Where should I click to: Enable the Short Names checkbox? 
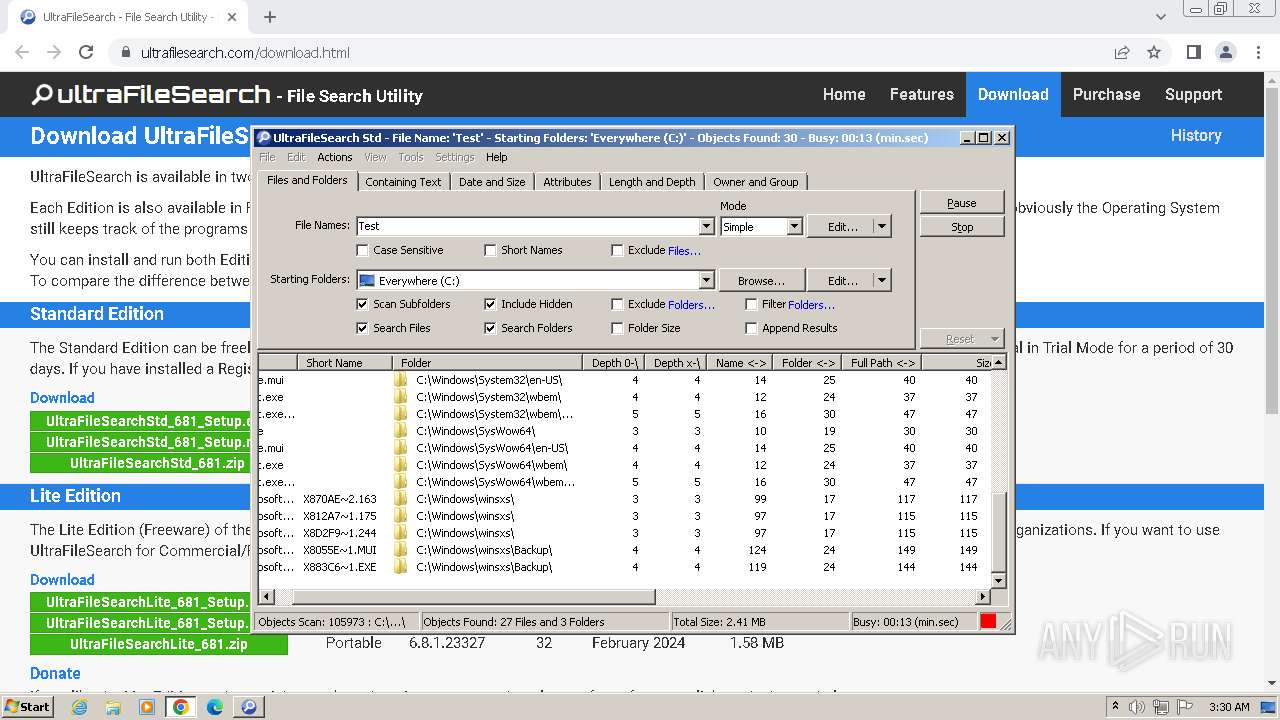[x=491, y=250]
